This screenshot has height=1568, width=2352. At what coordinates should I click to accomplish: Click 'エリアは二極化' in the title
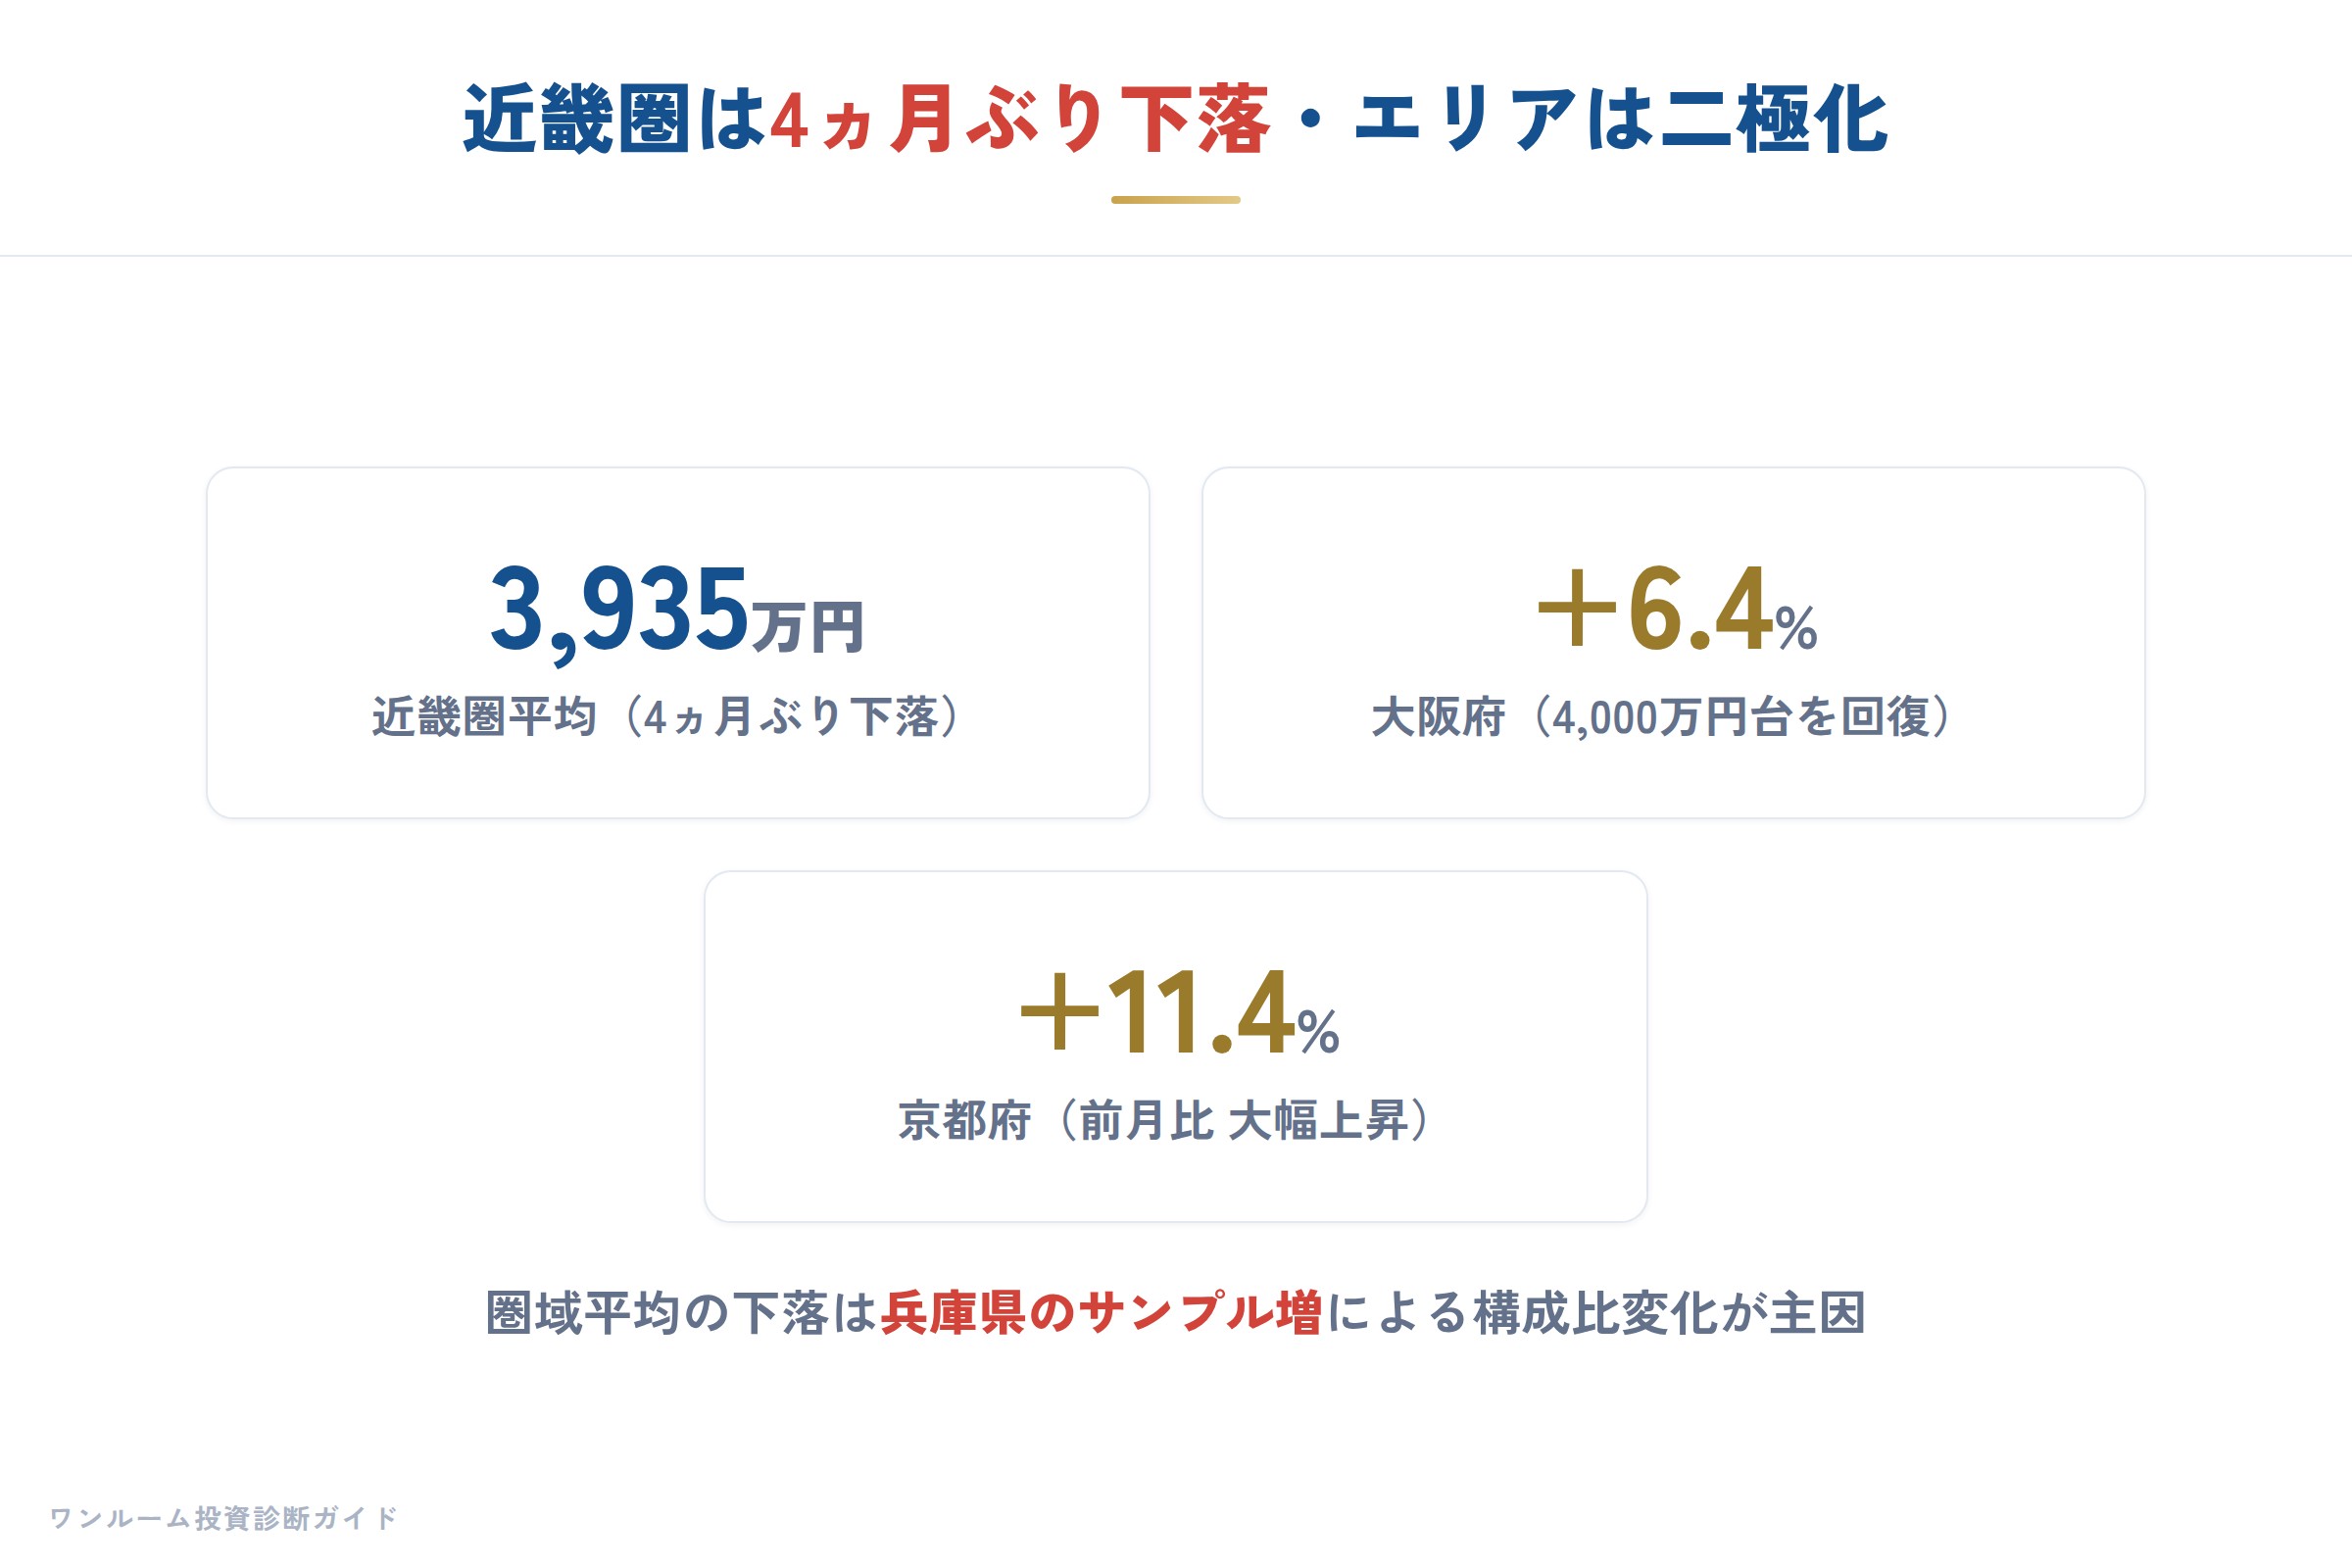pos(1621,119)
